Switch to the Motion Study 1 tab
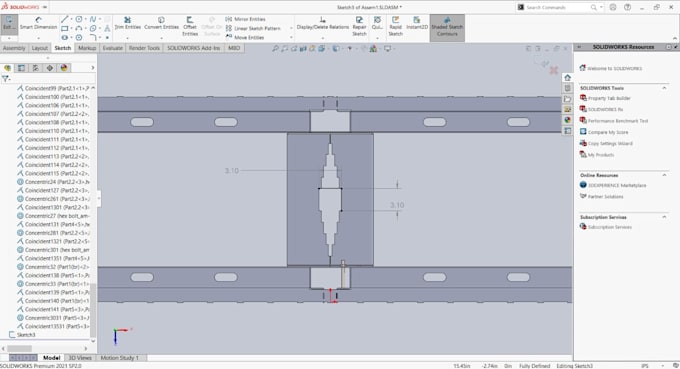The height and width of the screenshot is (369, 680). click(x=120, y=358)
